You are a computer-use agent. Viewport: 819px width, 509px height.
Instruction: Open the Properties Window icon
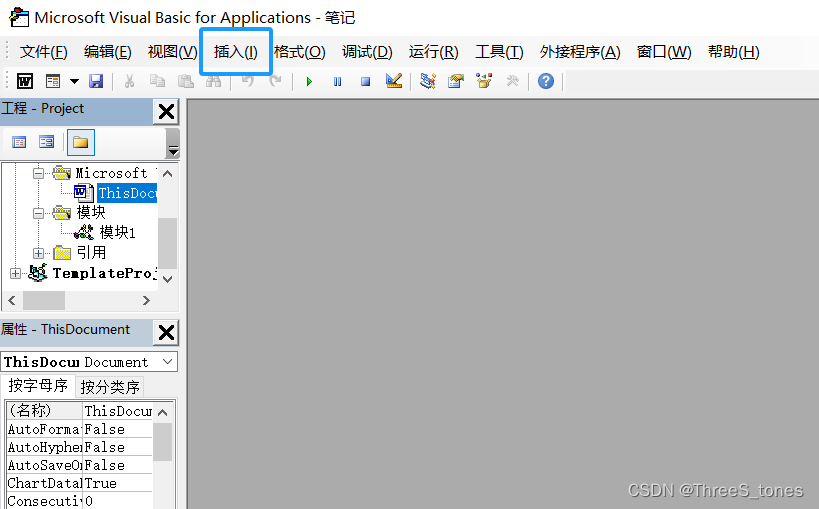point(456,81)
